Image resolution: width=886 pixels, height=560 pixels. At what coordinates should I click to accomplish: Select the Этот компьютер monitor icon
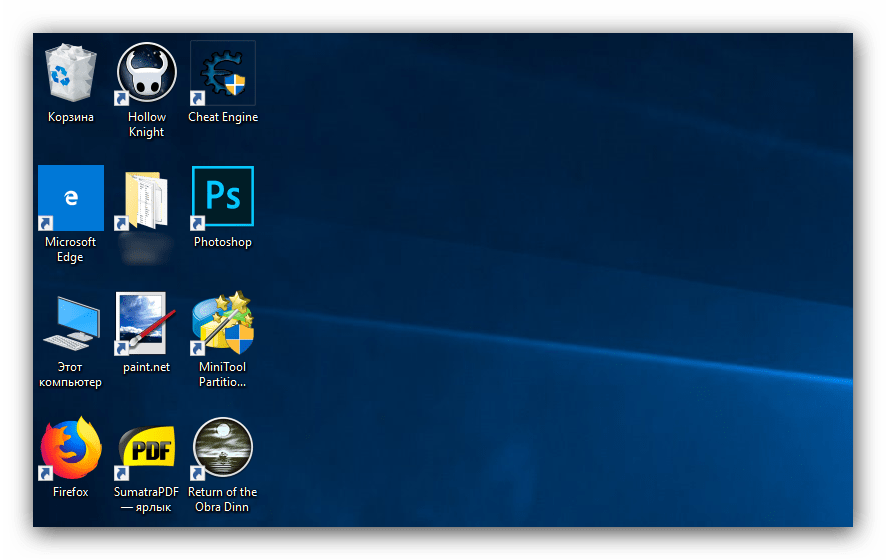coord(71,323)
